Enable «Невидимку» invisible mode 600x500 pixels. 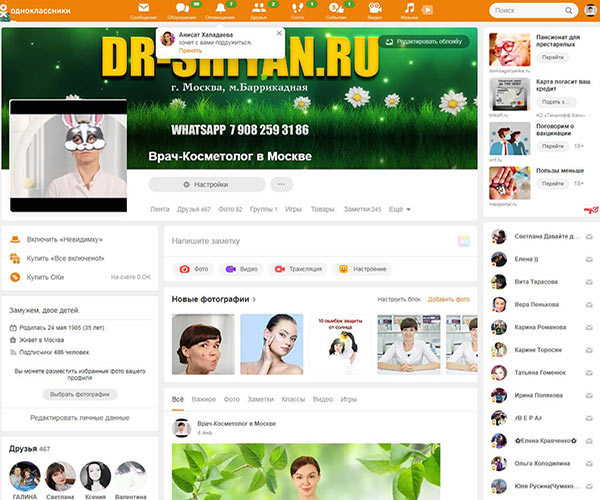point(64,239)
